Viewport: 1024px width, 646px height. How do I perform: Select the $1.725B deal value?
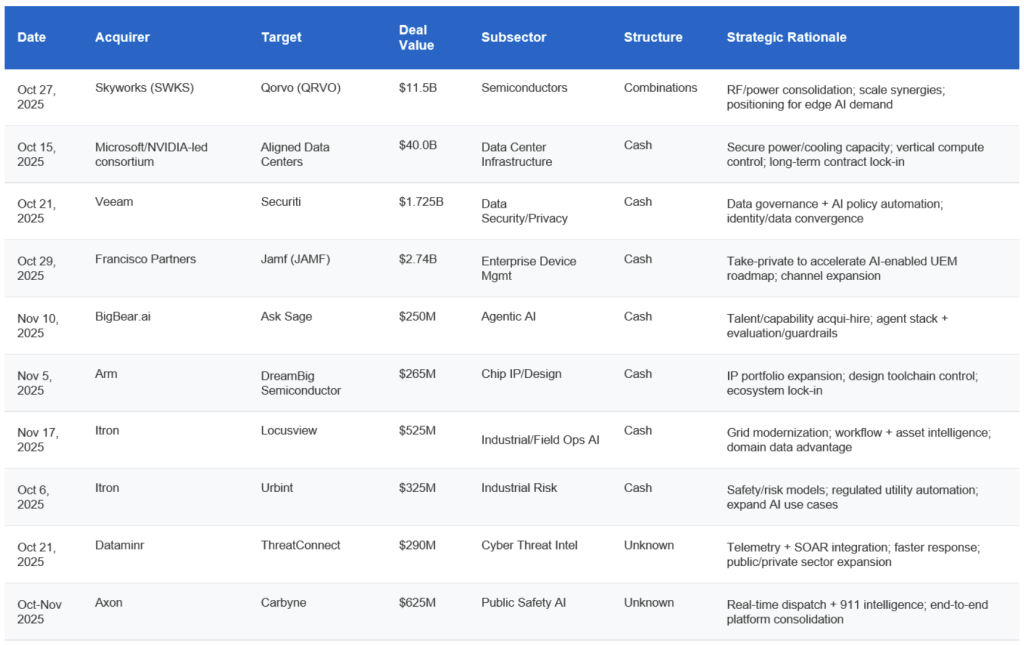point(421,202)
